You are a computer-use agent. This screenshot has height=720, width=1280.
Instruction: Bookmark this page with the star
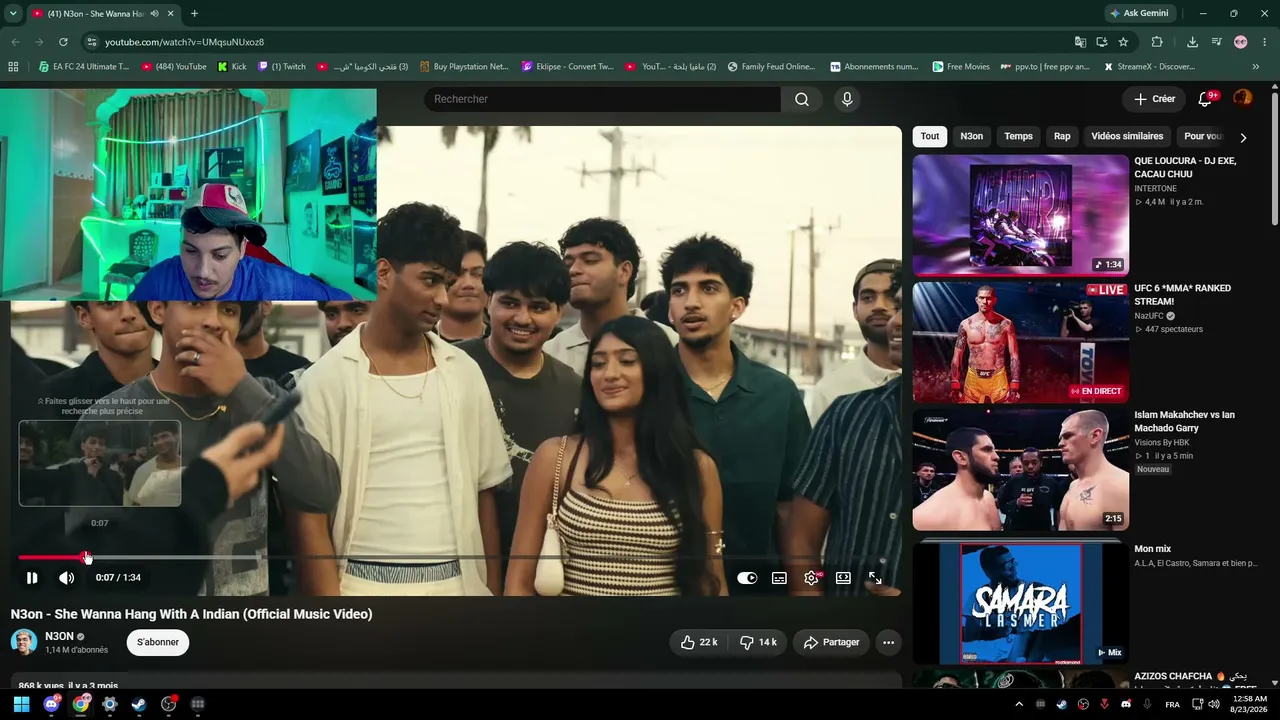point(1124,42)
